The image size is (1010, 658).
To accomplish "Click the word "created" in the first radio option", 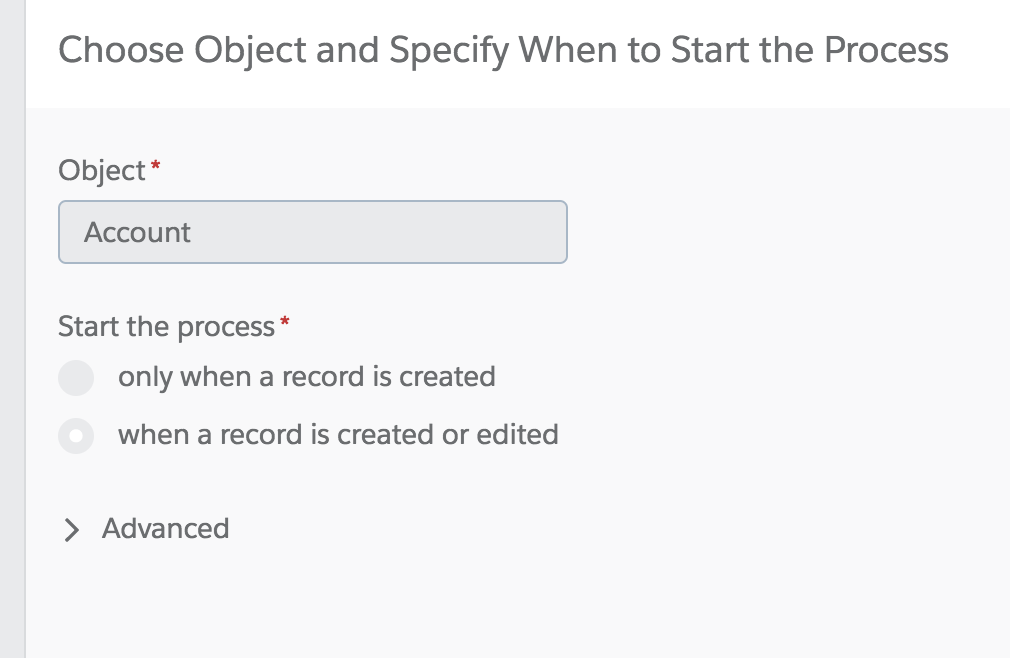I will 447,377.
